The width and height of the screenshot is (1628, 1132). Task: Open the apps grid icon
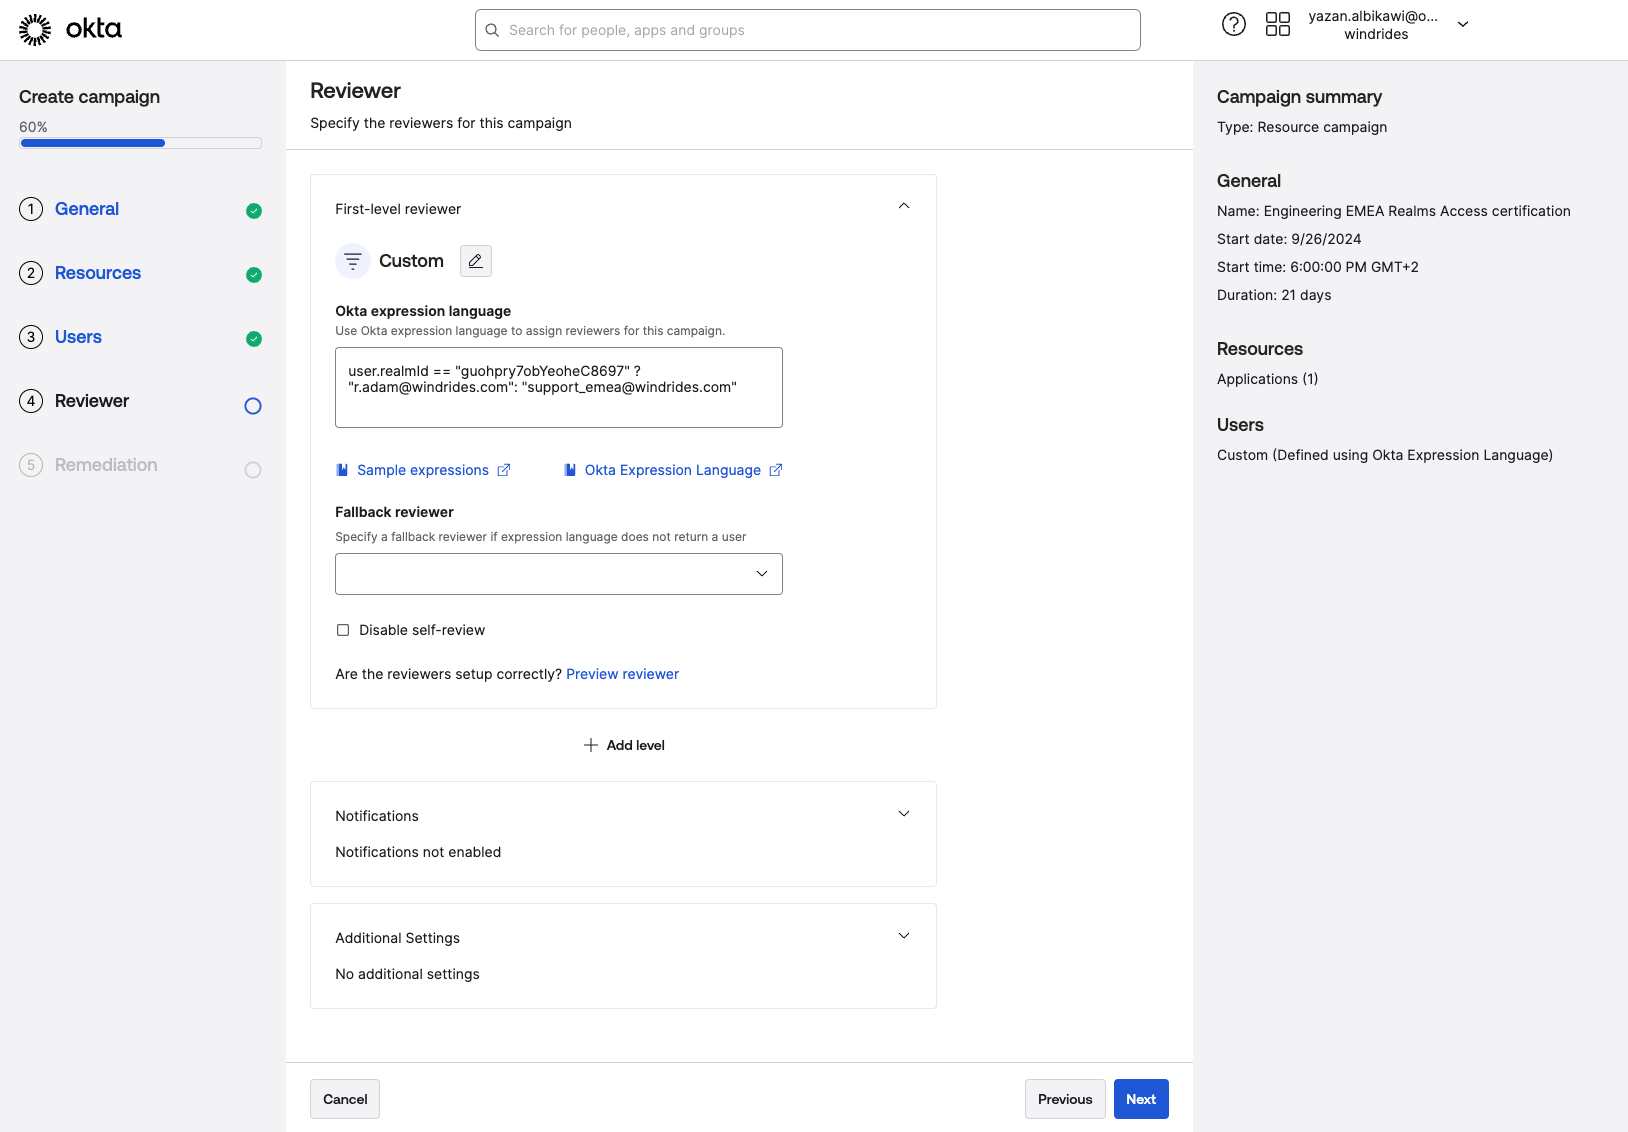(1277, 25)
